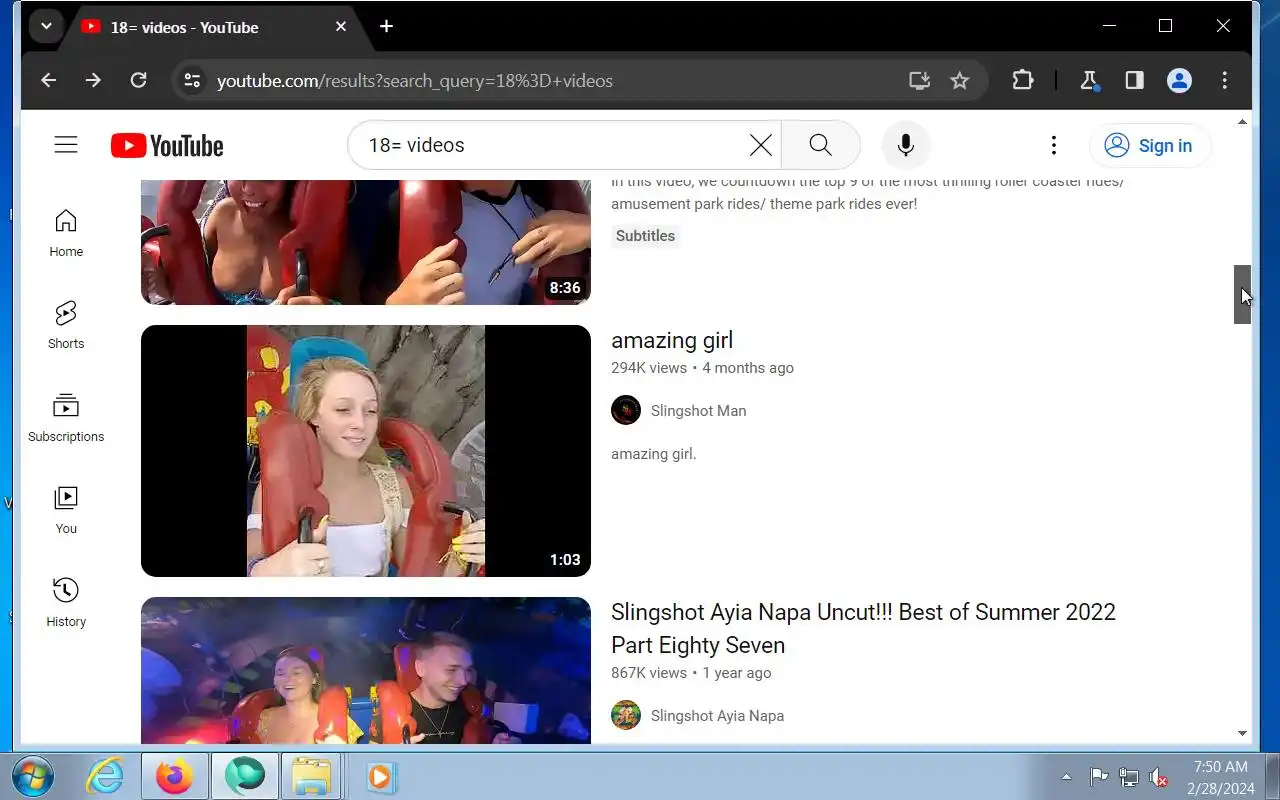The height and width of the screenshot is (800, 1280).
Task: Open tab search dropdown arrow
Action: coord(46,26)
